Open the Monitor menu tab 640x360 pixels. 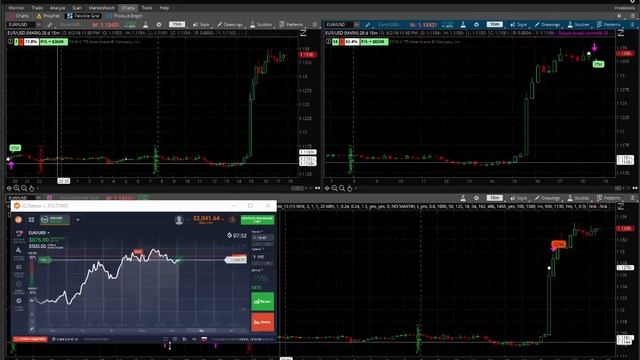[x=16, y=8]
